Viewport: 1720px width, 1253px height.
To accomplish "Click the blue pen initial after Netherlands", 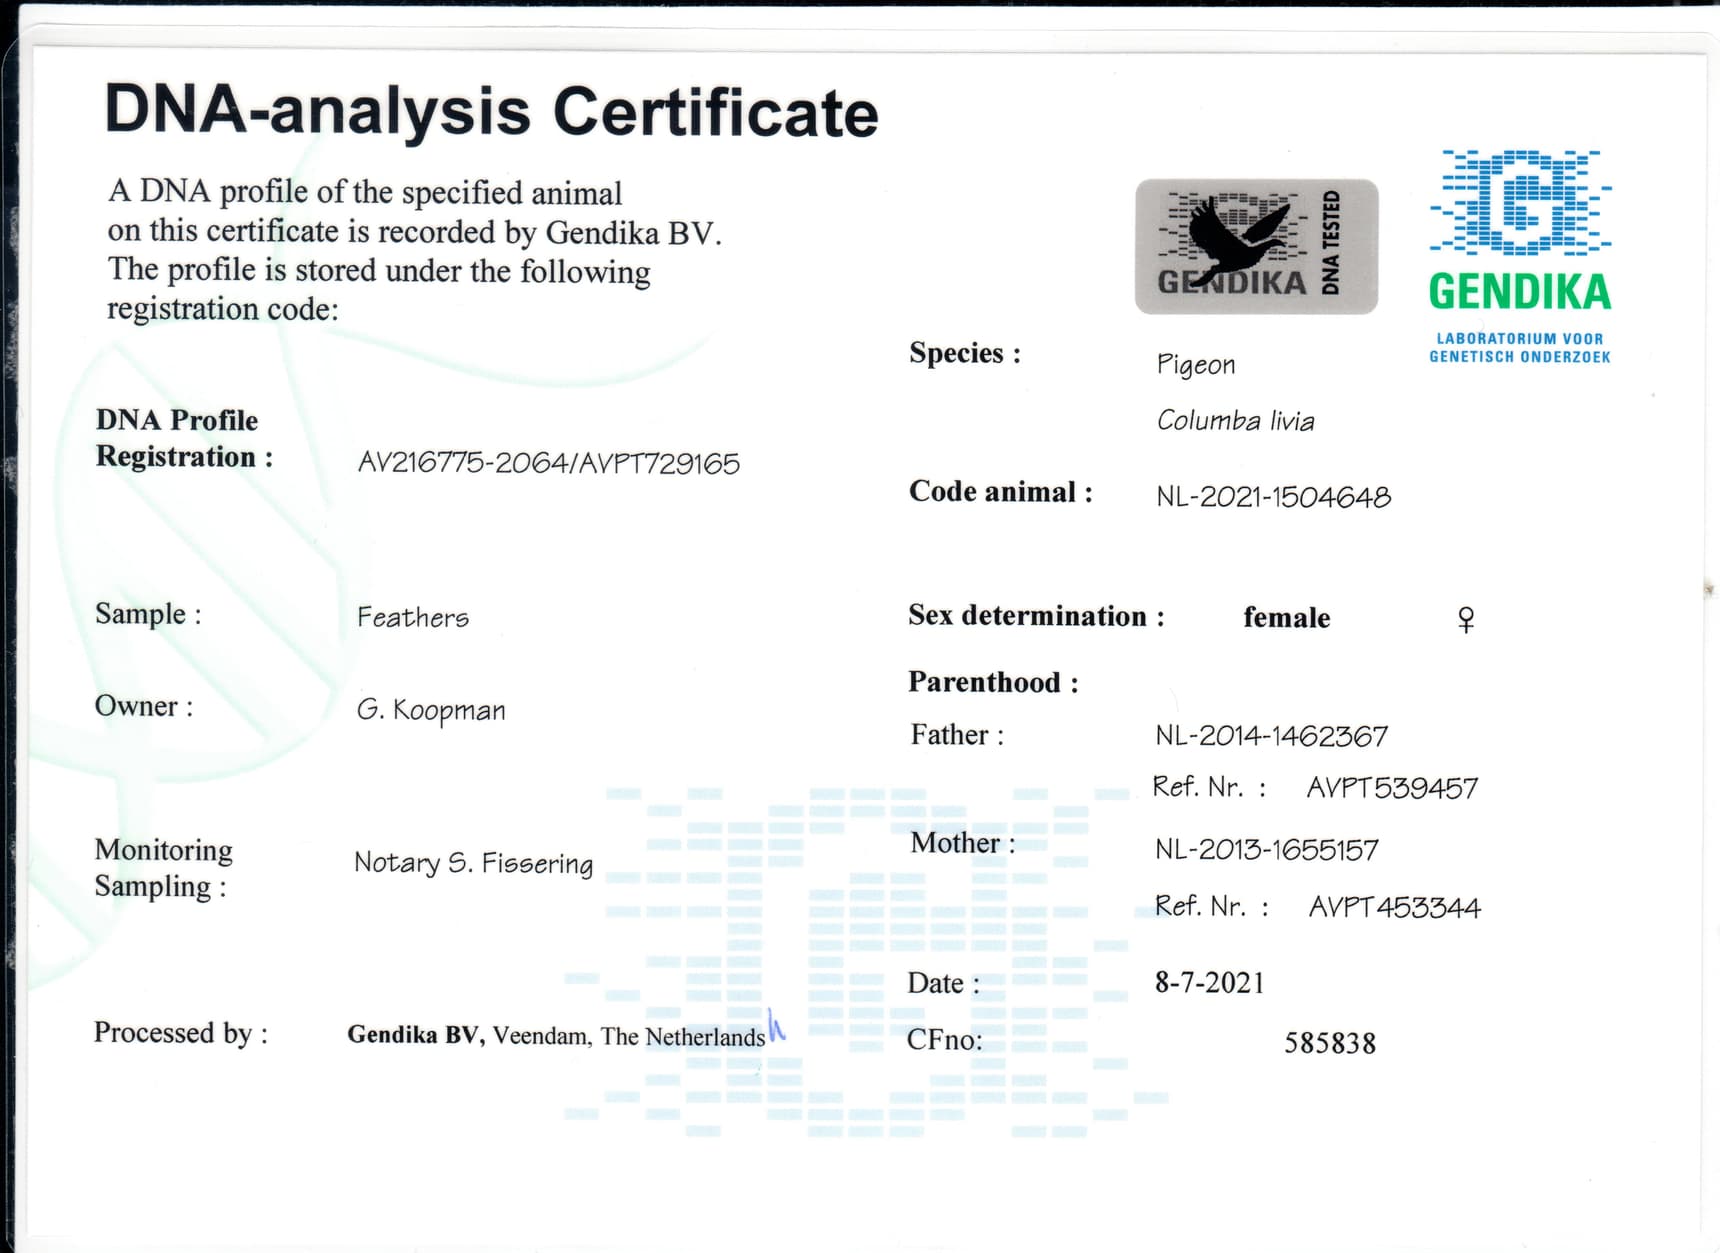I will tap(776, 1026).
